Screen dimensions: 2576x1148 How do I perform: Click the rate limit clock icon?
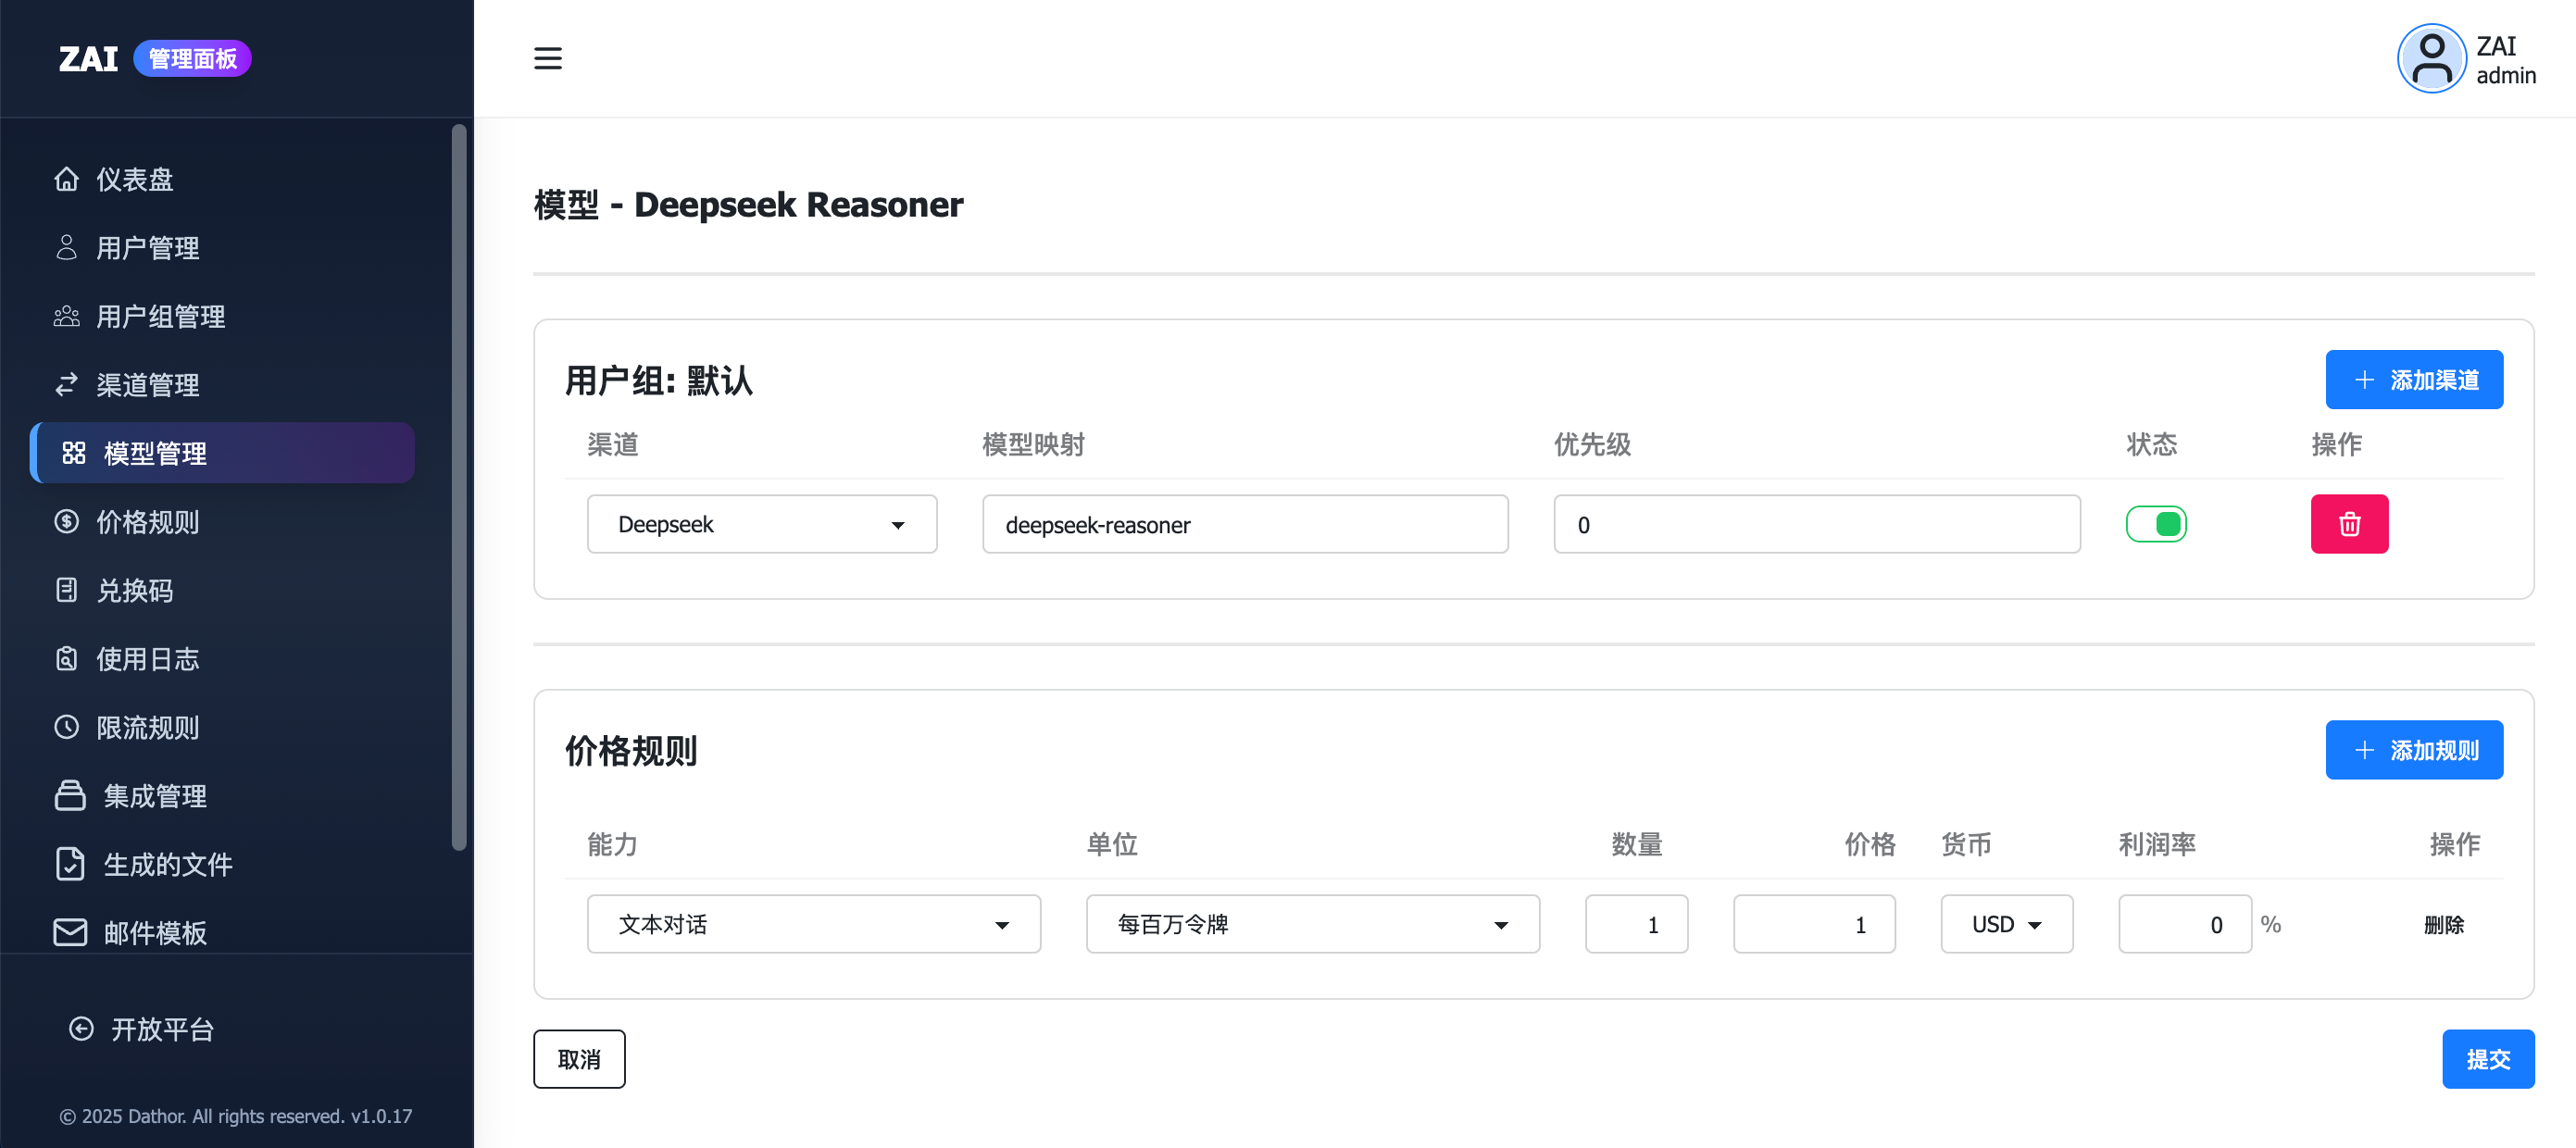point(67,727)
